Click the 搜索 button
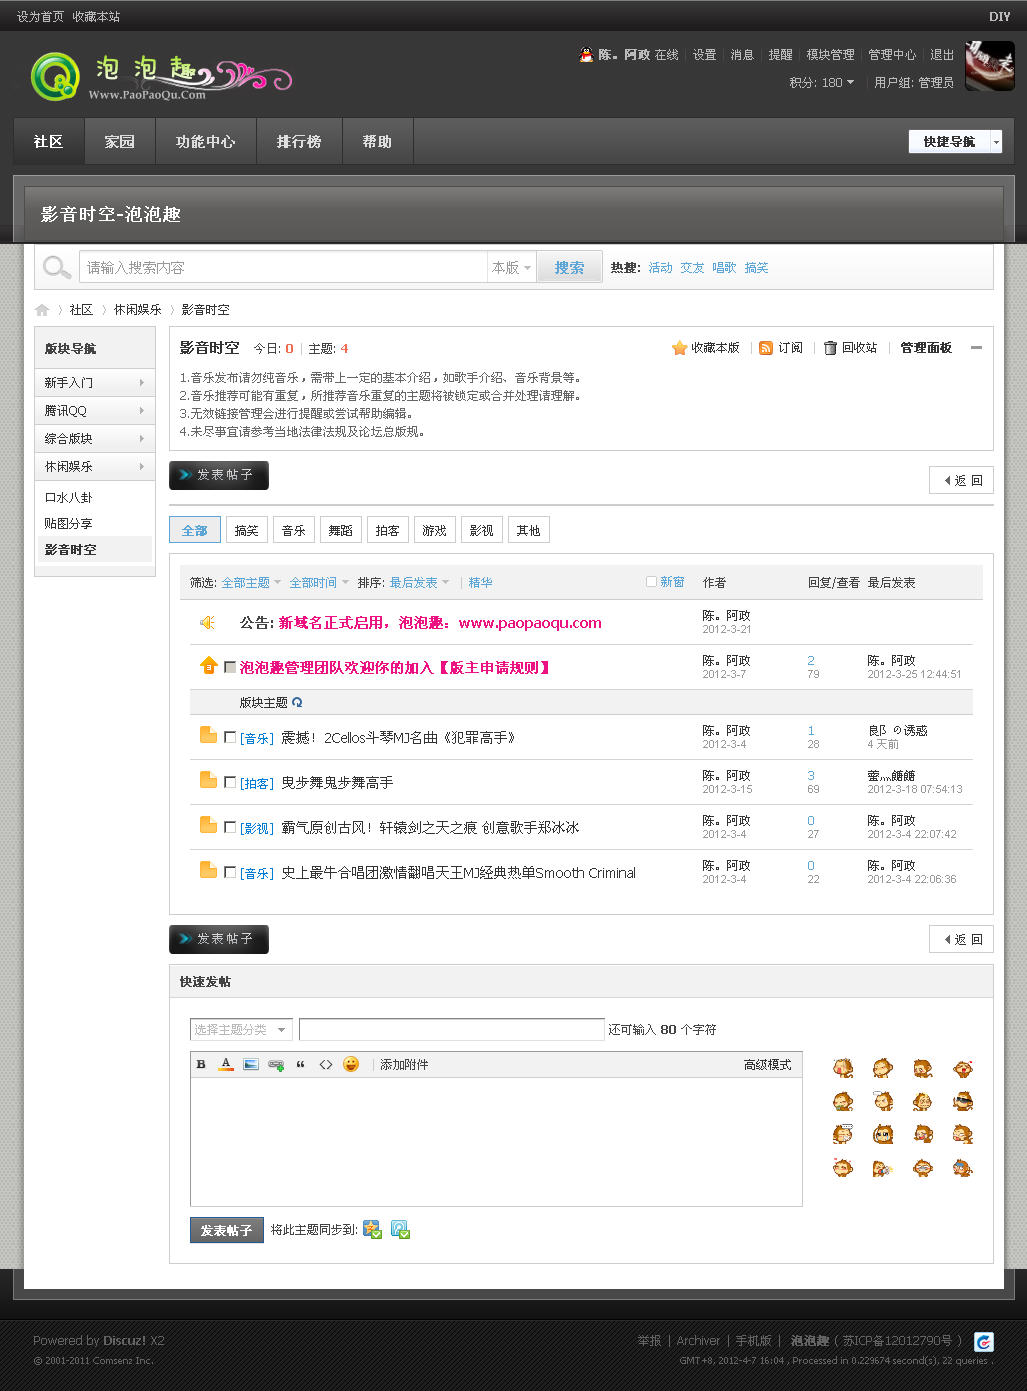Screen dimensions: 1027x1391 [569, 267]
